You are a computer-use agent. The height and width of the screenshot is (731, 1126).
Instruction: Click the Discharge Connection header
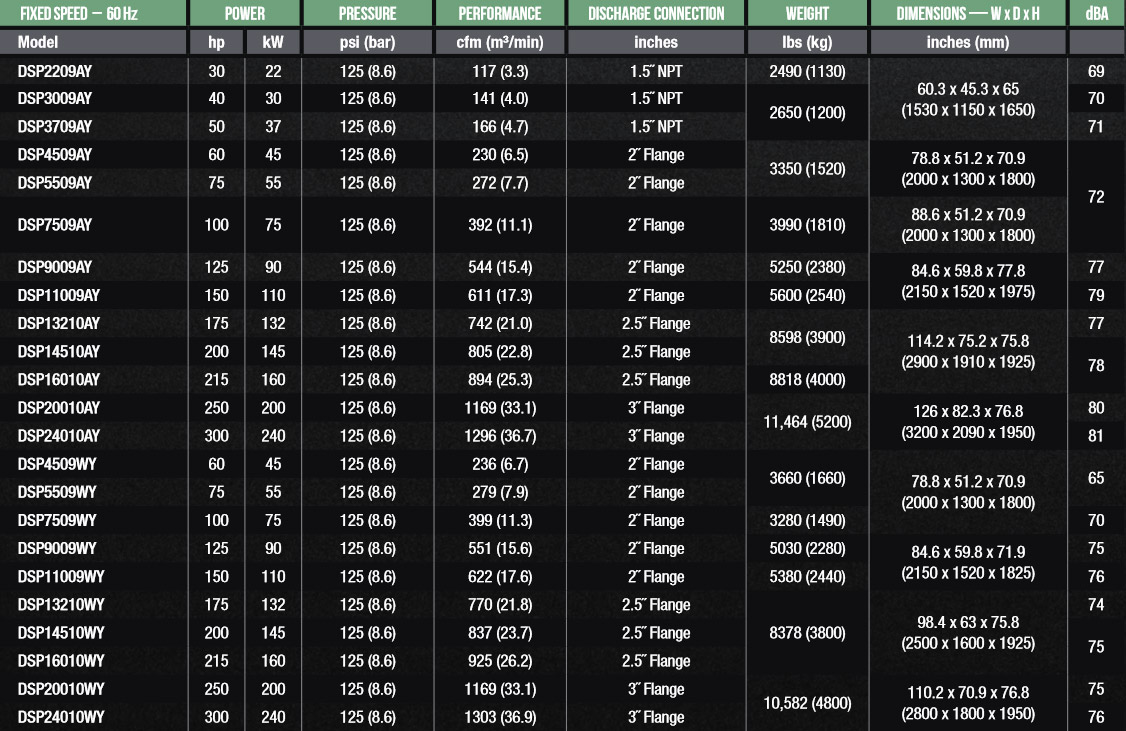pos(656,14)
